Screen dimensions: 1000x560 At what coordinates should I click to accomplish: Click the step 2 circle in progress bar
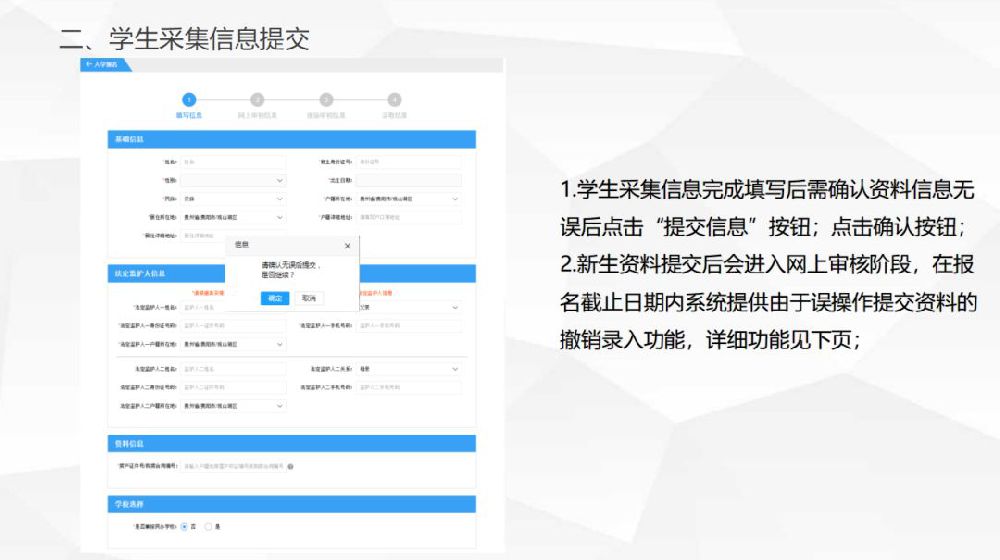257,99
